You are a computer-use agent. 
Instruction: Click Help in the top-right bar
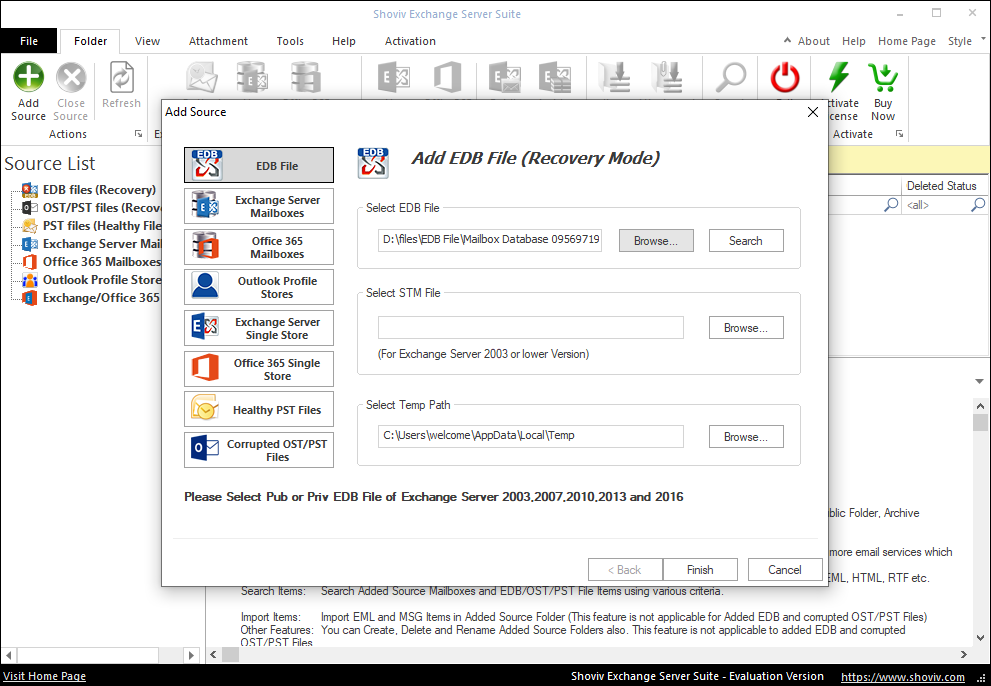[x=854, y=41]
